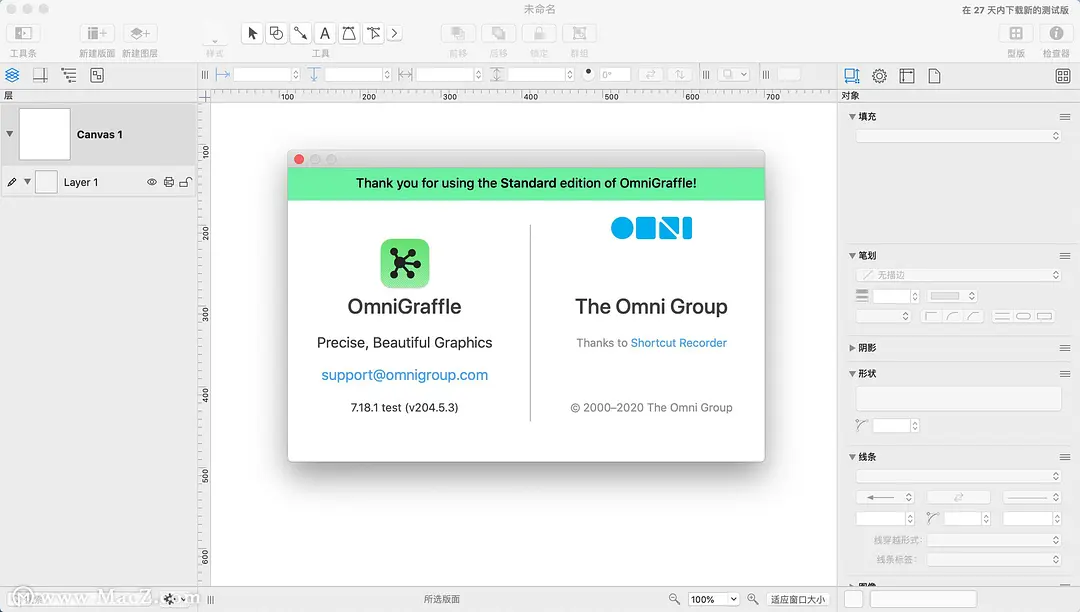Add a layer via 新建图层 icon

(x=140, y=33)
